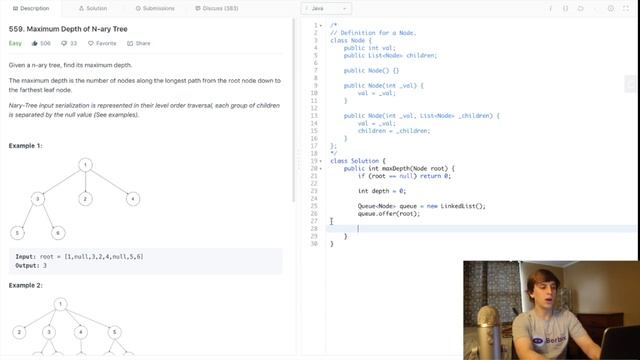
Task: Click line number 27 in gutter
Action: point(314,221)
